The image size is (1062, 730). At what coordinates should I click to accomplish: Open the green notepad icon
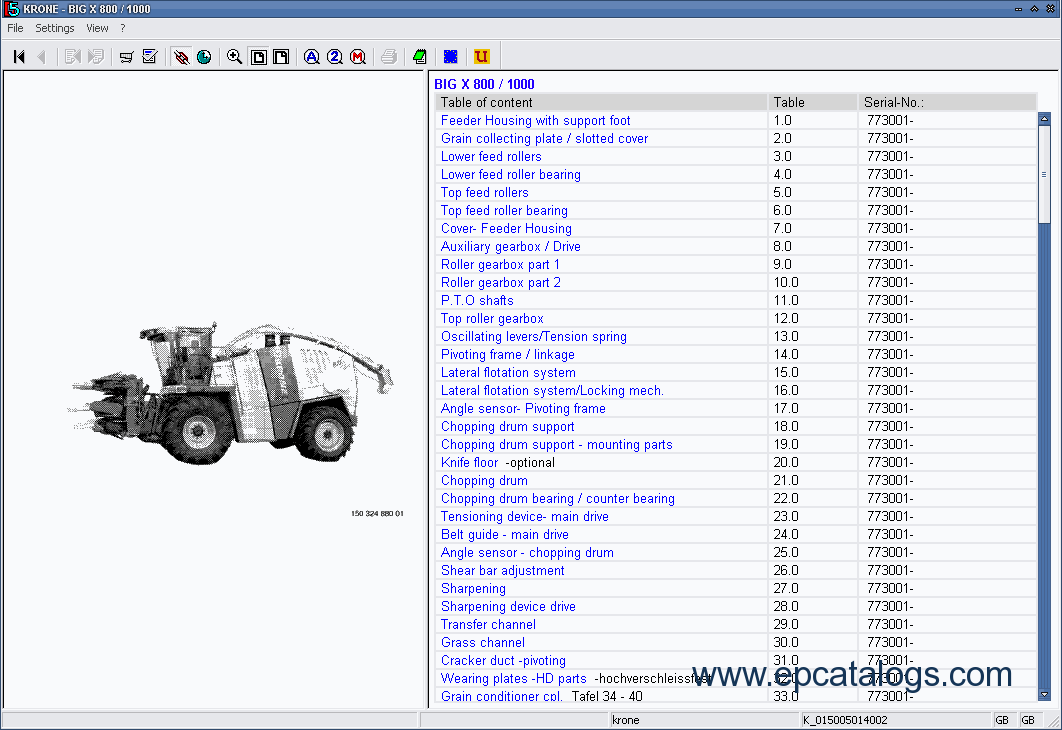420,57
